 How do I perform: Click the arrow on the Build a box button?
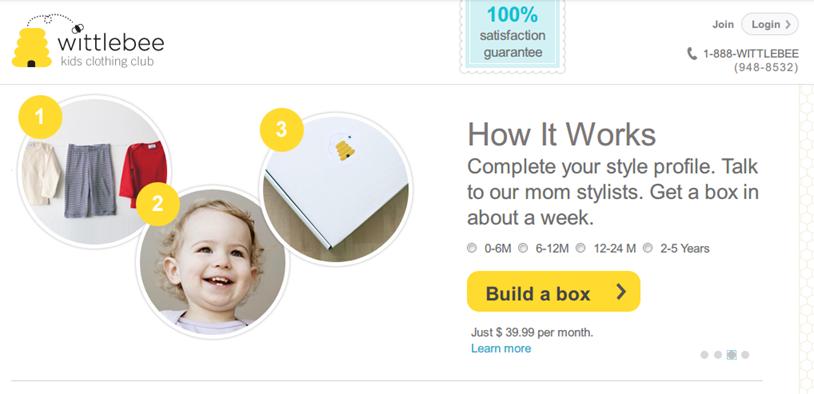[x=621, y=292]
